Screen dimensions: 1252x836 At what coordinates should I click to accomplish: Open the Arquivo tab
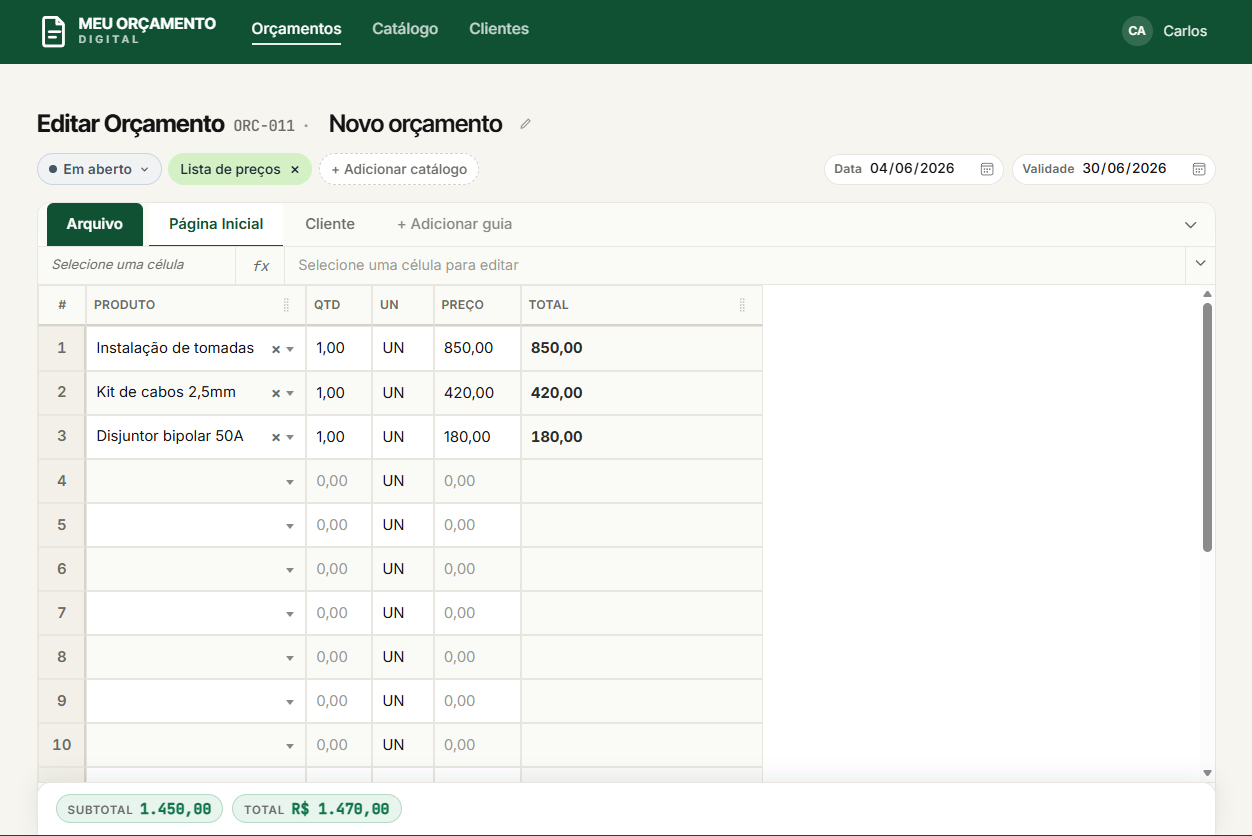(95, 224)
